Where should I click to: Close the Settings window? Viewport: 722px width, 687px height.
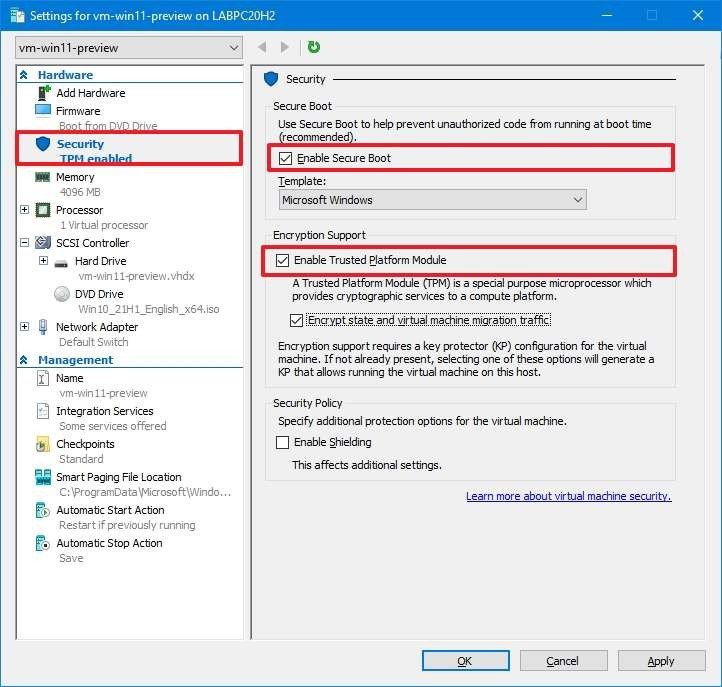697,15
